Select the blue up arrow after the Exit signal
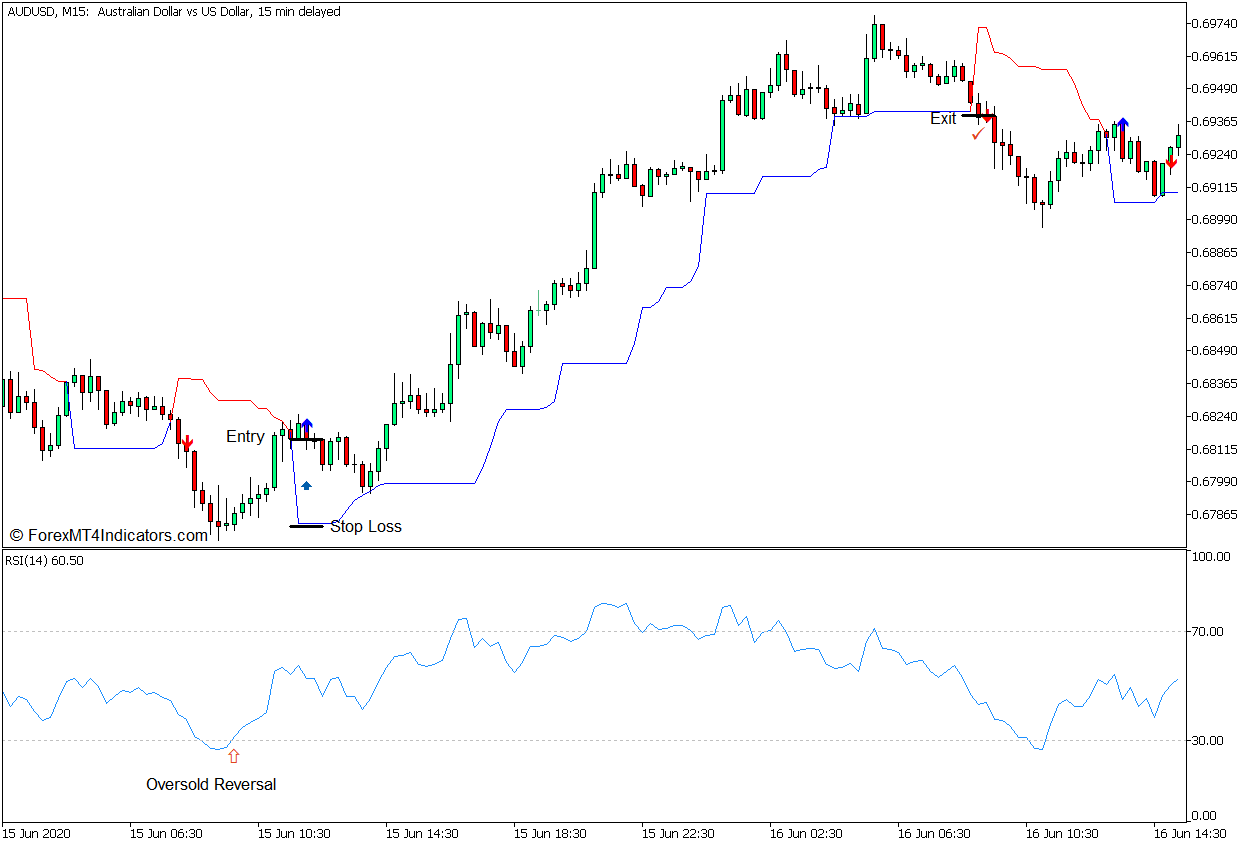The width and height of the screenshot is (1256, 846). point(1123,124)
